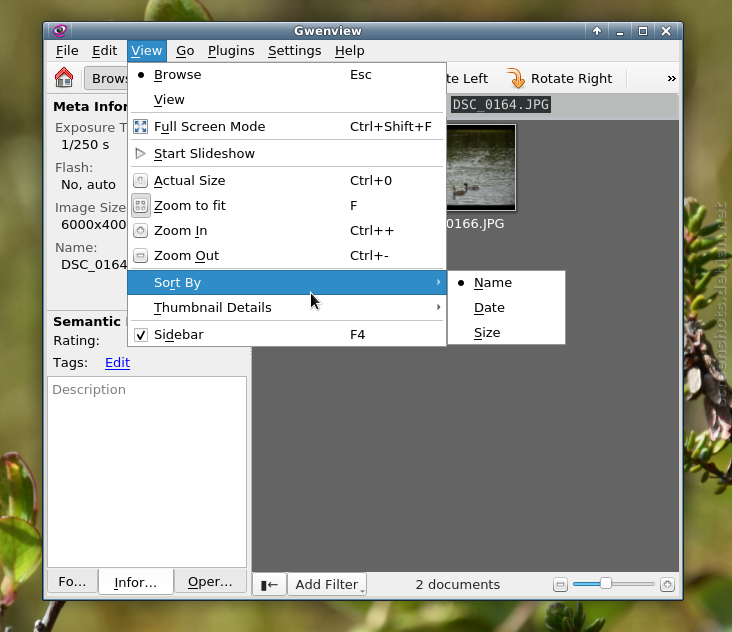Click the Zoom to fit icon
Screen dimensions: 732x632
click(141, 205)
